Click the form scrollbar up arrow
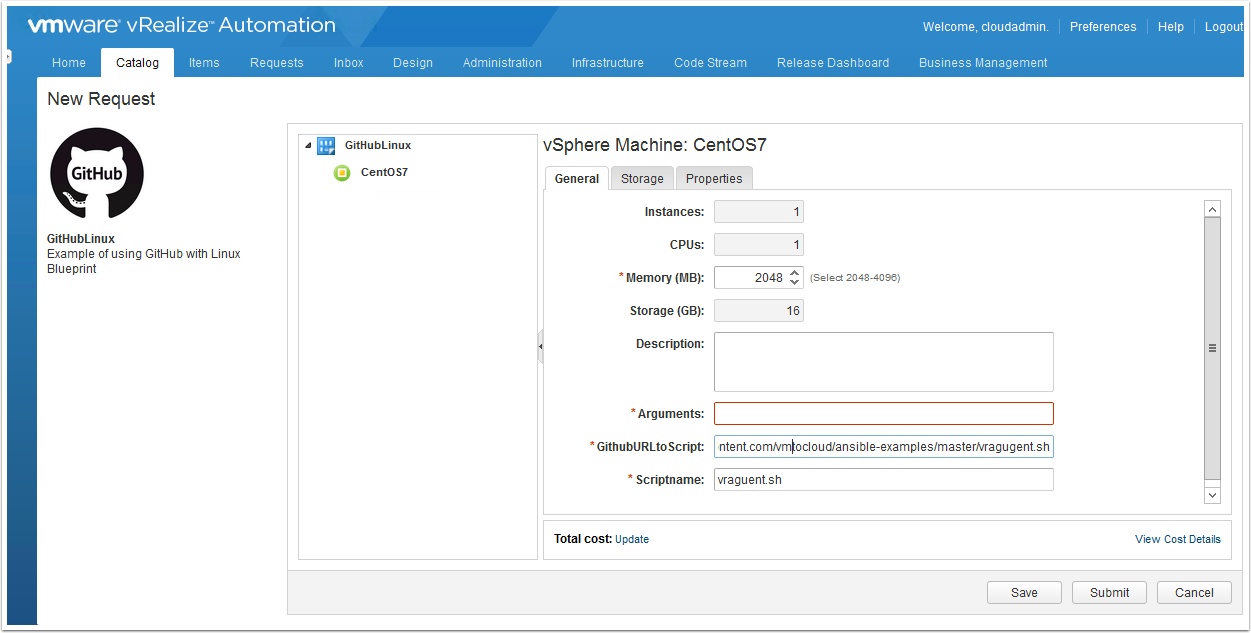1251x633 pixels. click(x=1212, y=209)
